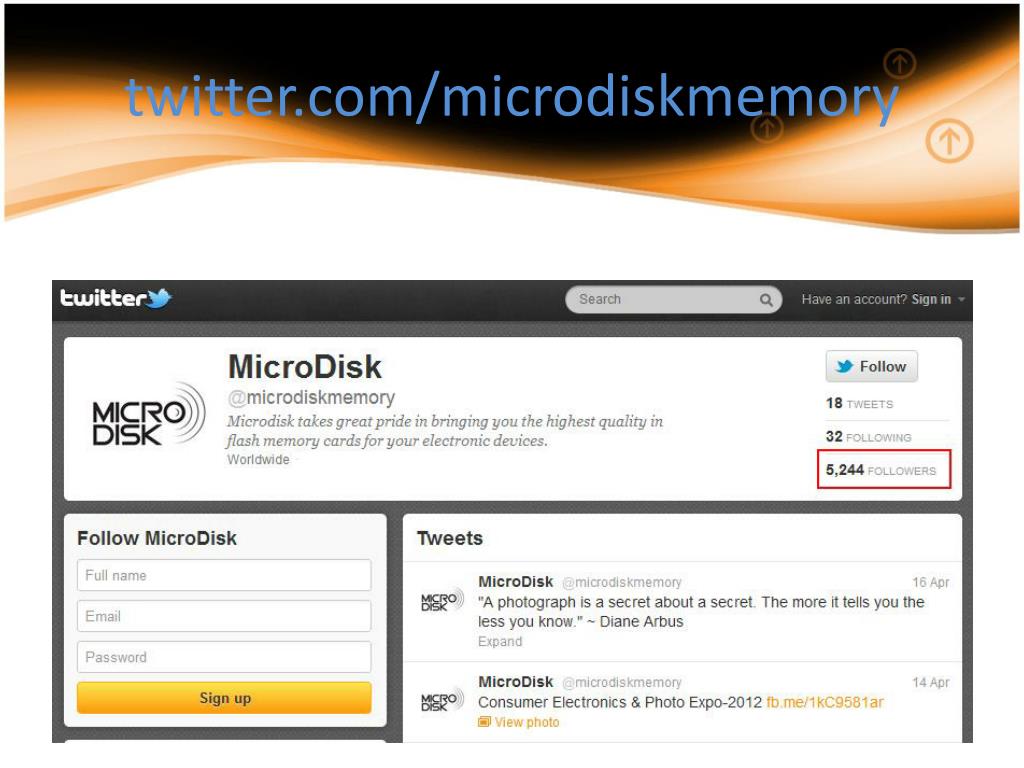Click the View photo icon

point(484,722)
